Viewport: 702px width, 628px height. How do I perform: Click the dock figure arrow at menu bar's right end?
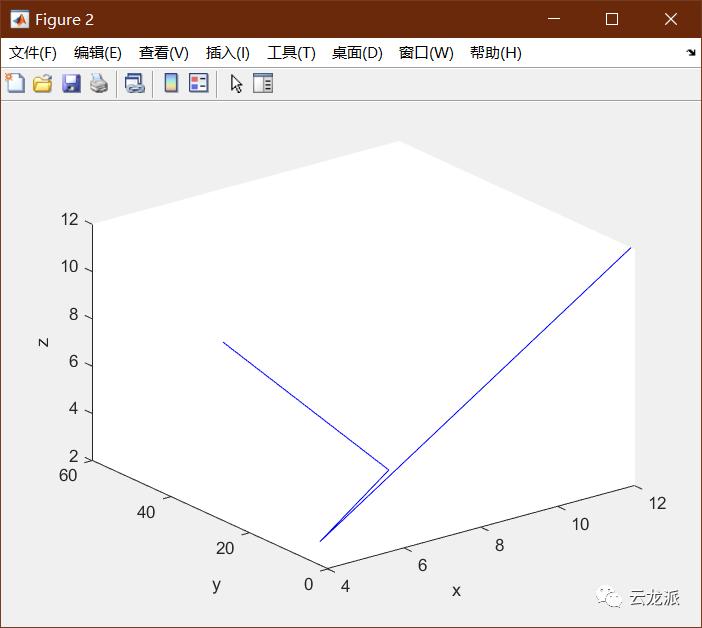click(x=691, y=53)
